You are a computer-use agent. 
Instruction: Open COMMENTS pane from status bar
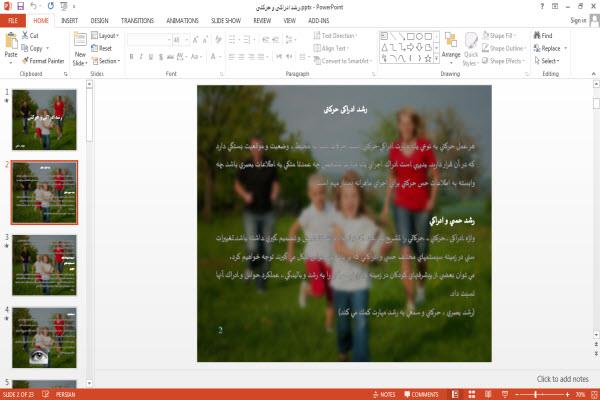tap(421, 394)
